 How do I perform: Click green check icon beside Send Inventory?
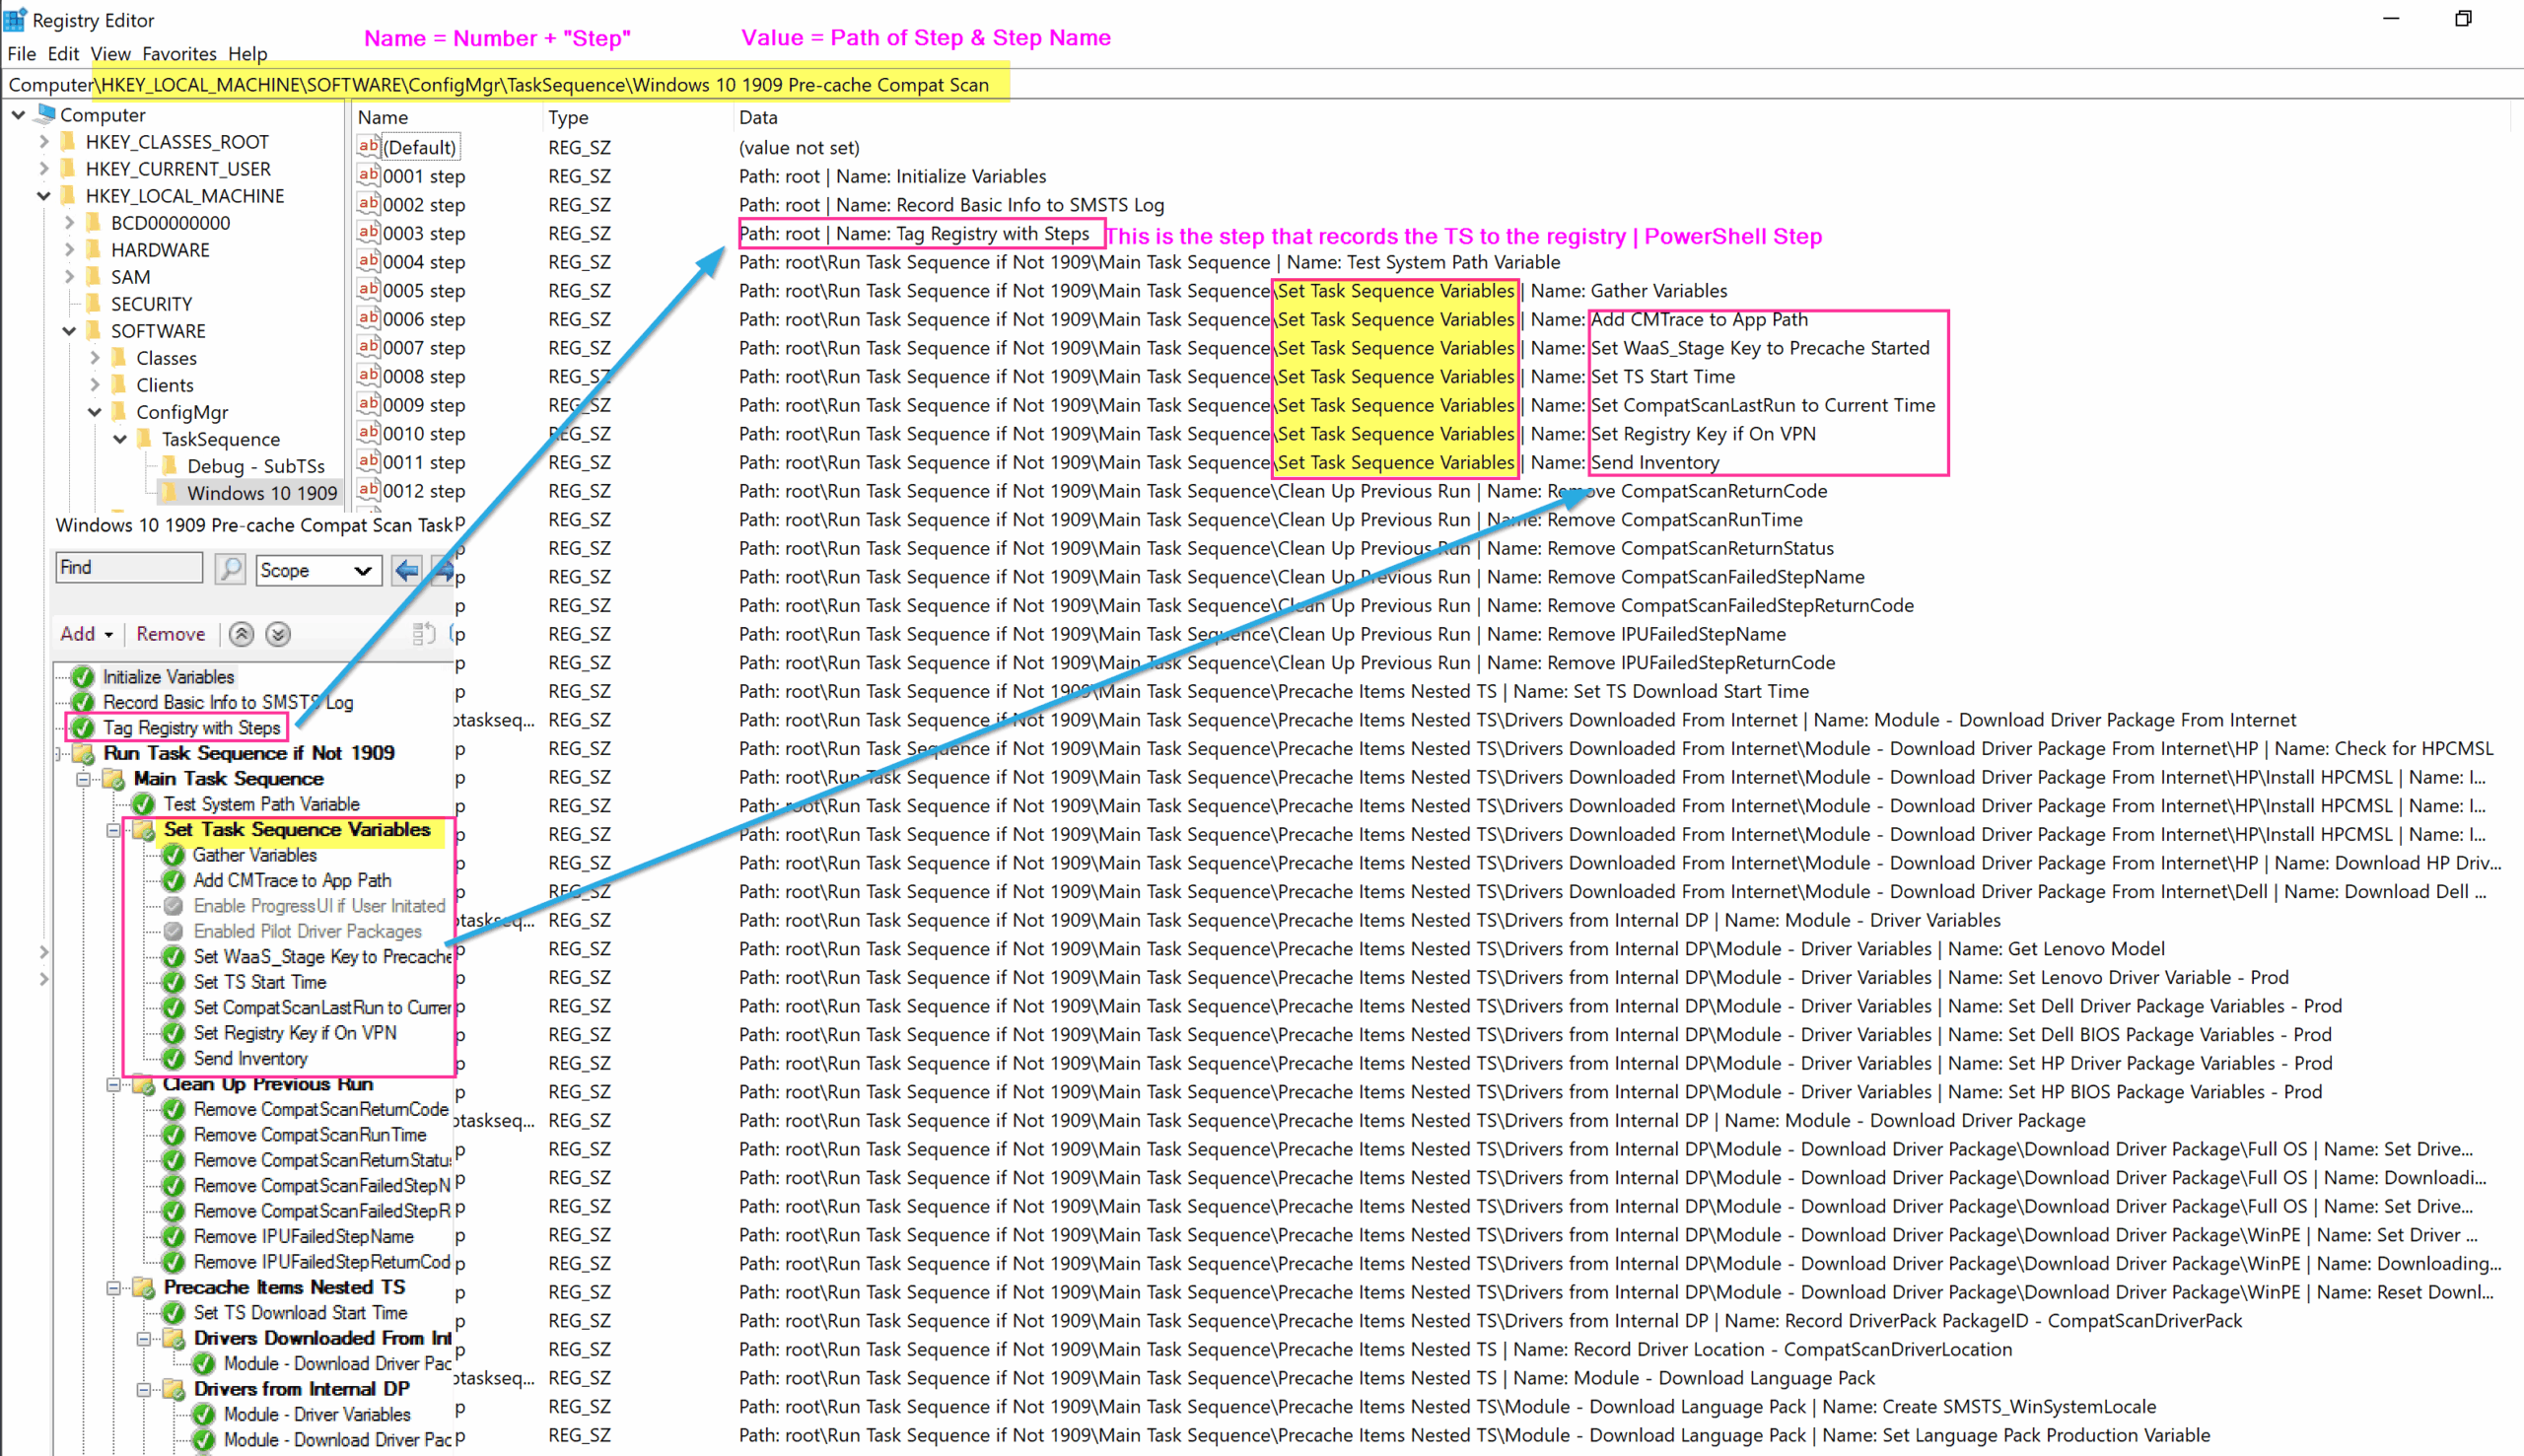[174, 1058]
